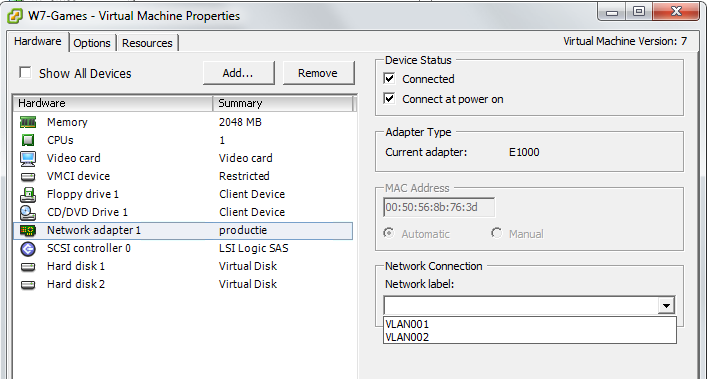Open the Network label dropdown arrow

coord(666,306)
